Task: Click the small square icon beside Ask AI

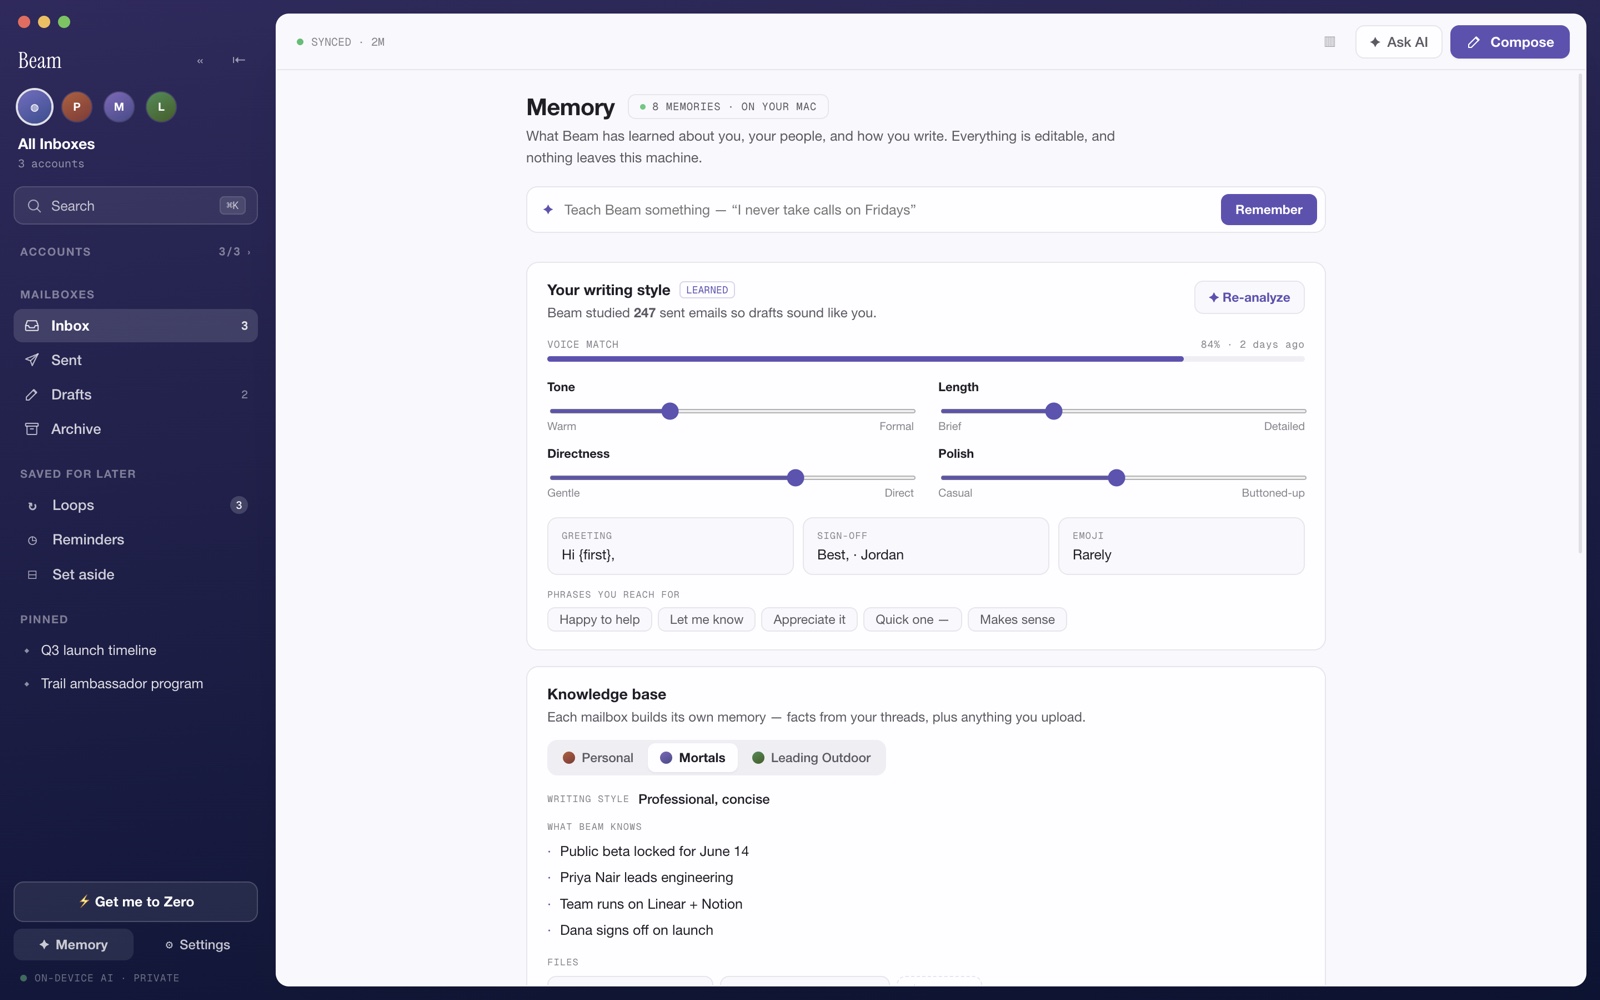Action: coord(1329,42)
